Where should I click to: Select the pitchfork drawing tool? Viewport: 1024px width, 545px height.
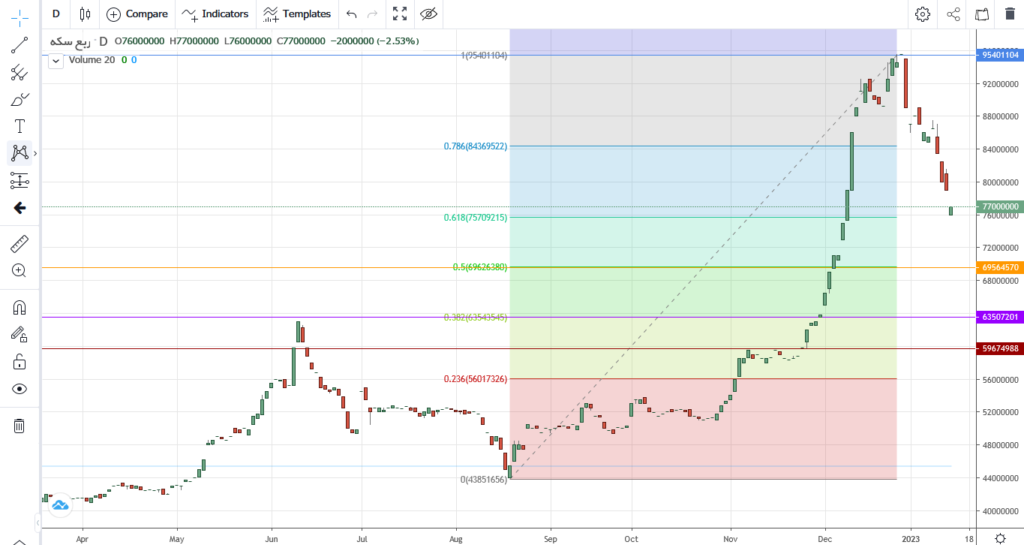coord(20,72)
